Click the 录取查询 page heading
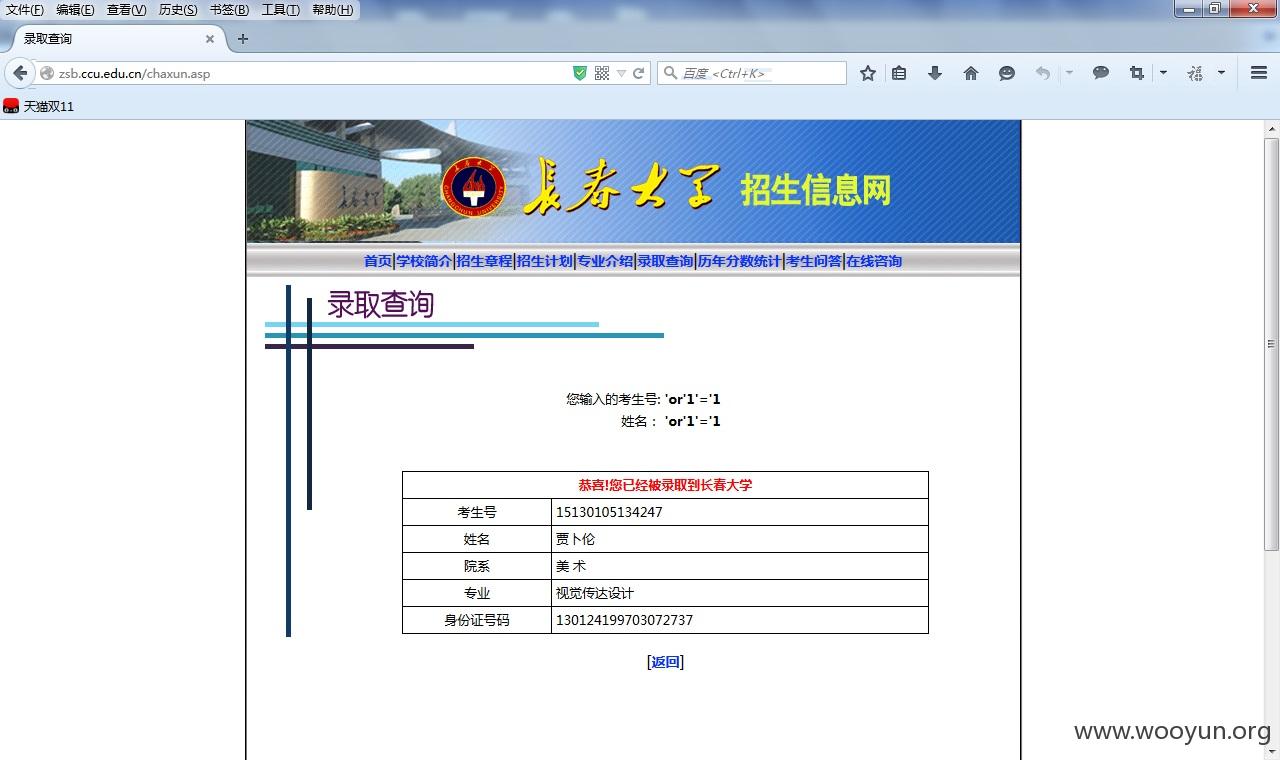The width and height of the screenshot is (1280, 760). click(380, 304)
